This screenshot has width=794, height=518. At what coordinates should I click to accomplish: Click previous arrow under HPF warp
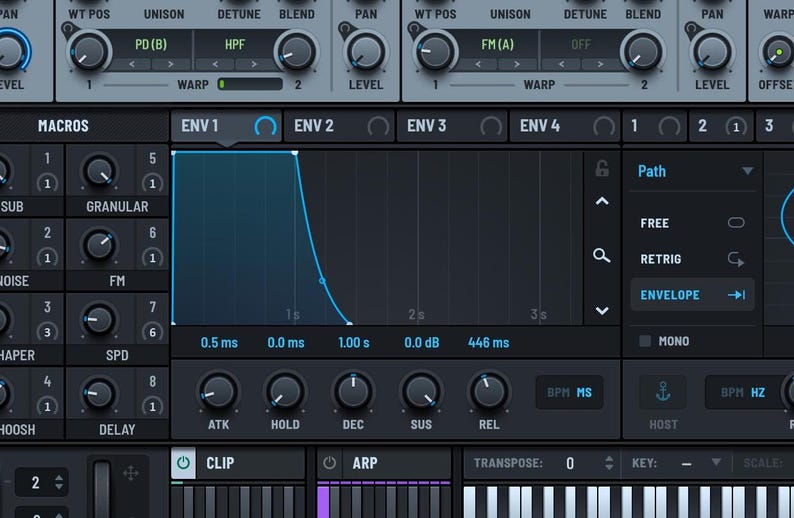click(x=215, y=64)
